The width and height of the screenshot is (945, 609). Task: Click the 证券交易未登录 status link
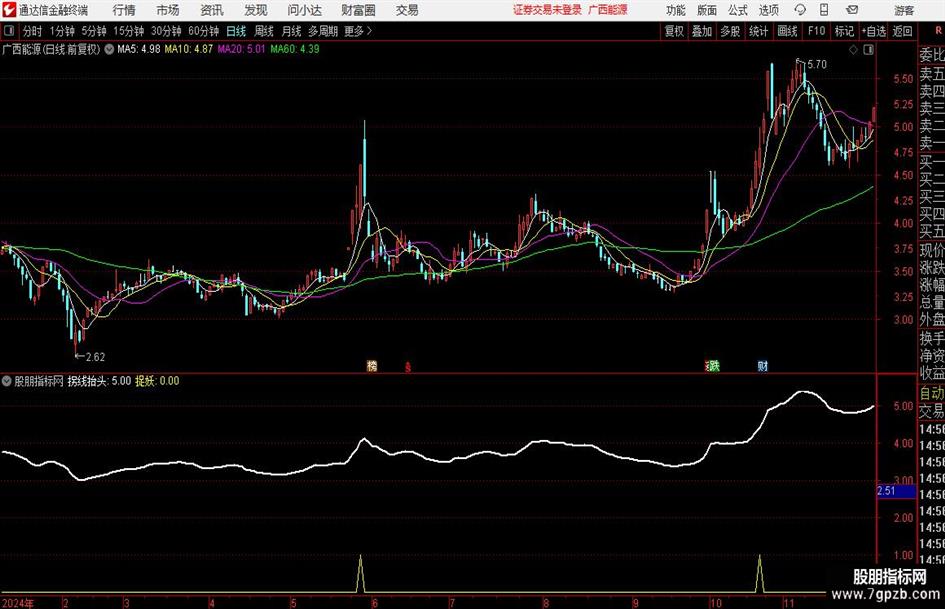click(x=547, y=10)
